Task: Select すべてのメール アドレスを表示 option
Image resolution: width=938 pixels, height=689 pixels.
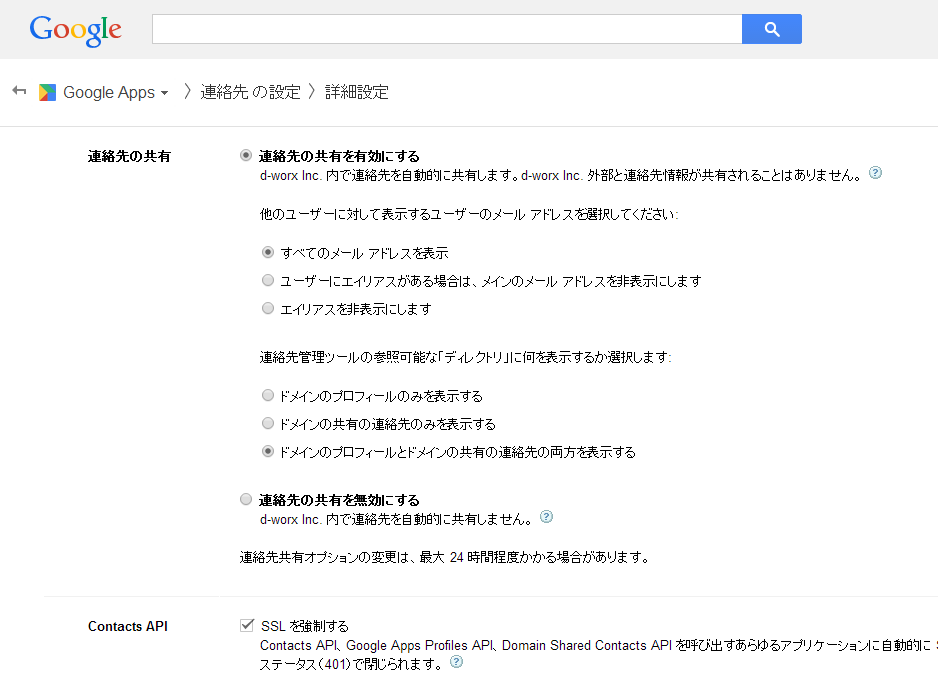Action: coord(267,252)
